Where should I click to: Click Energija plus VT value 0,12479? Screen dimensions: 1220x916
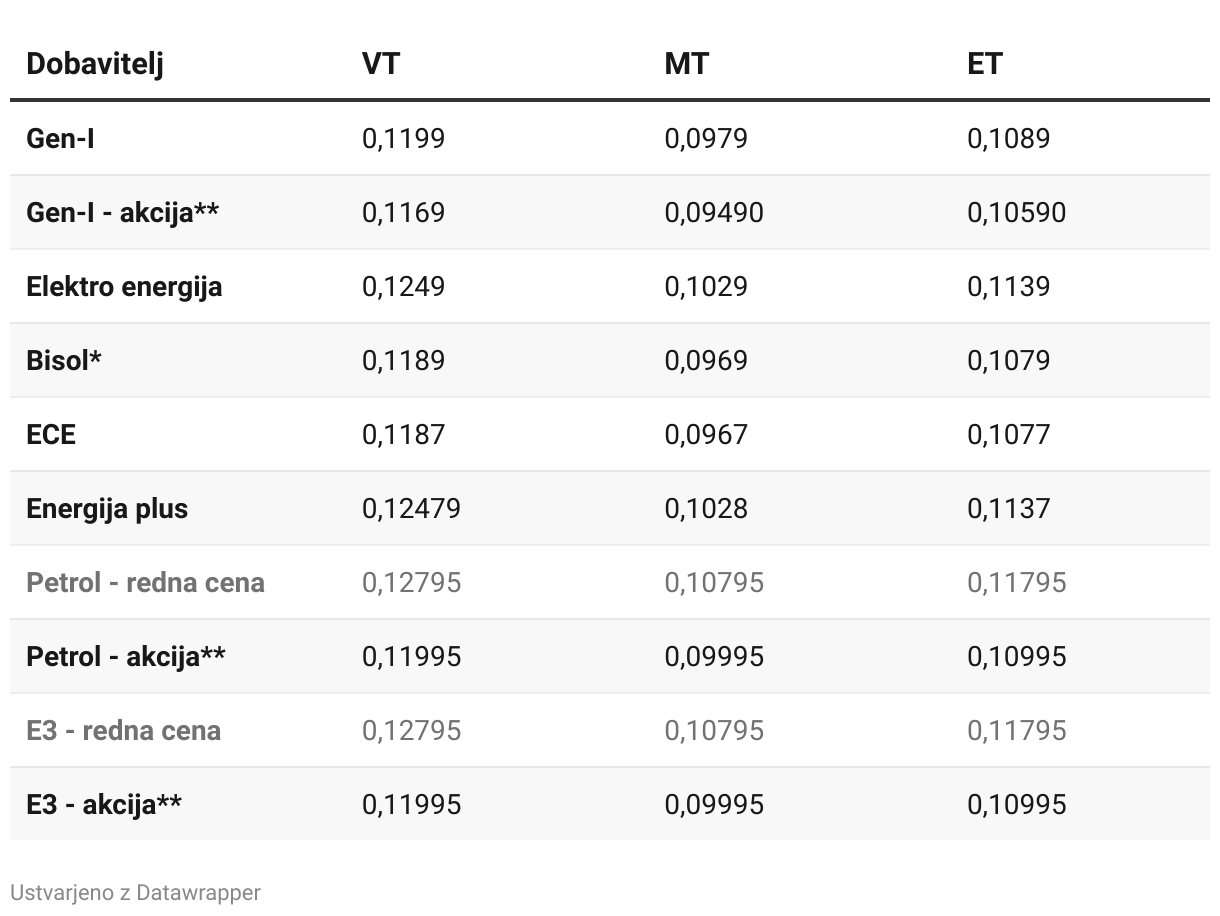click(x=411, y=508)
